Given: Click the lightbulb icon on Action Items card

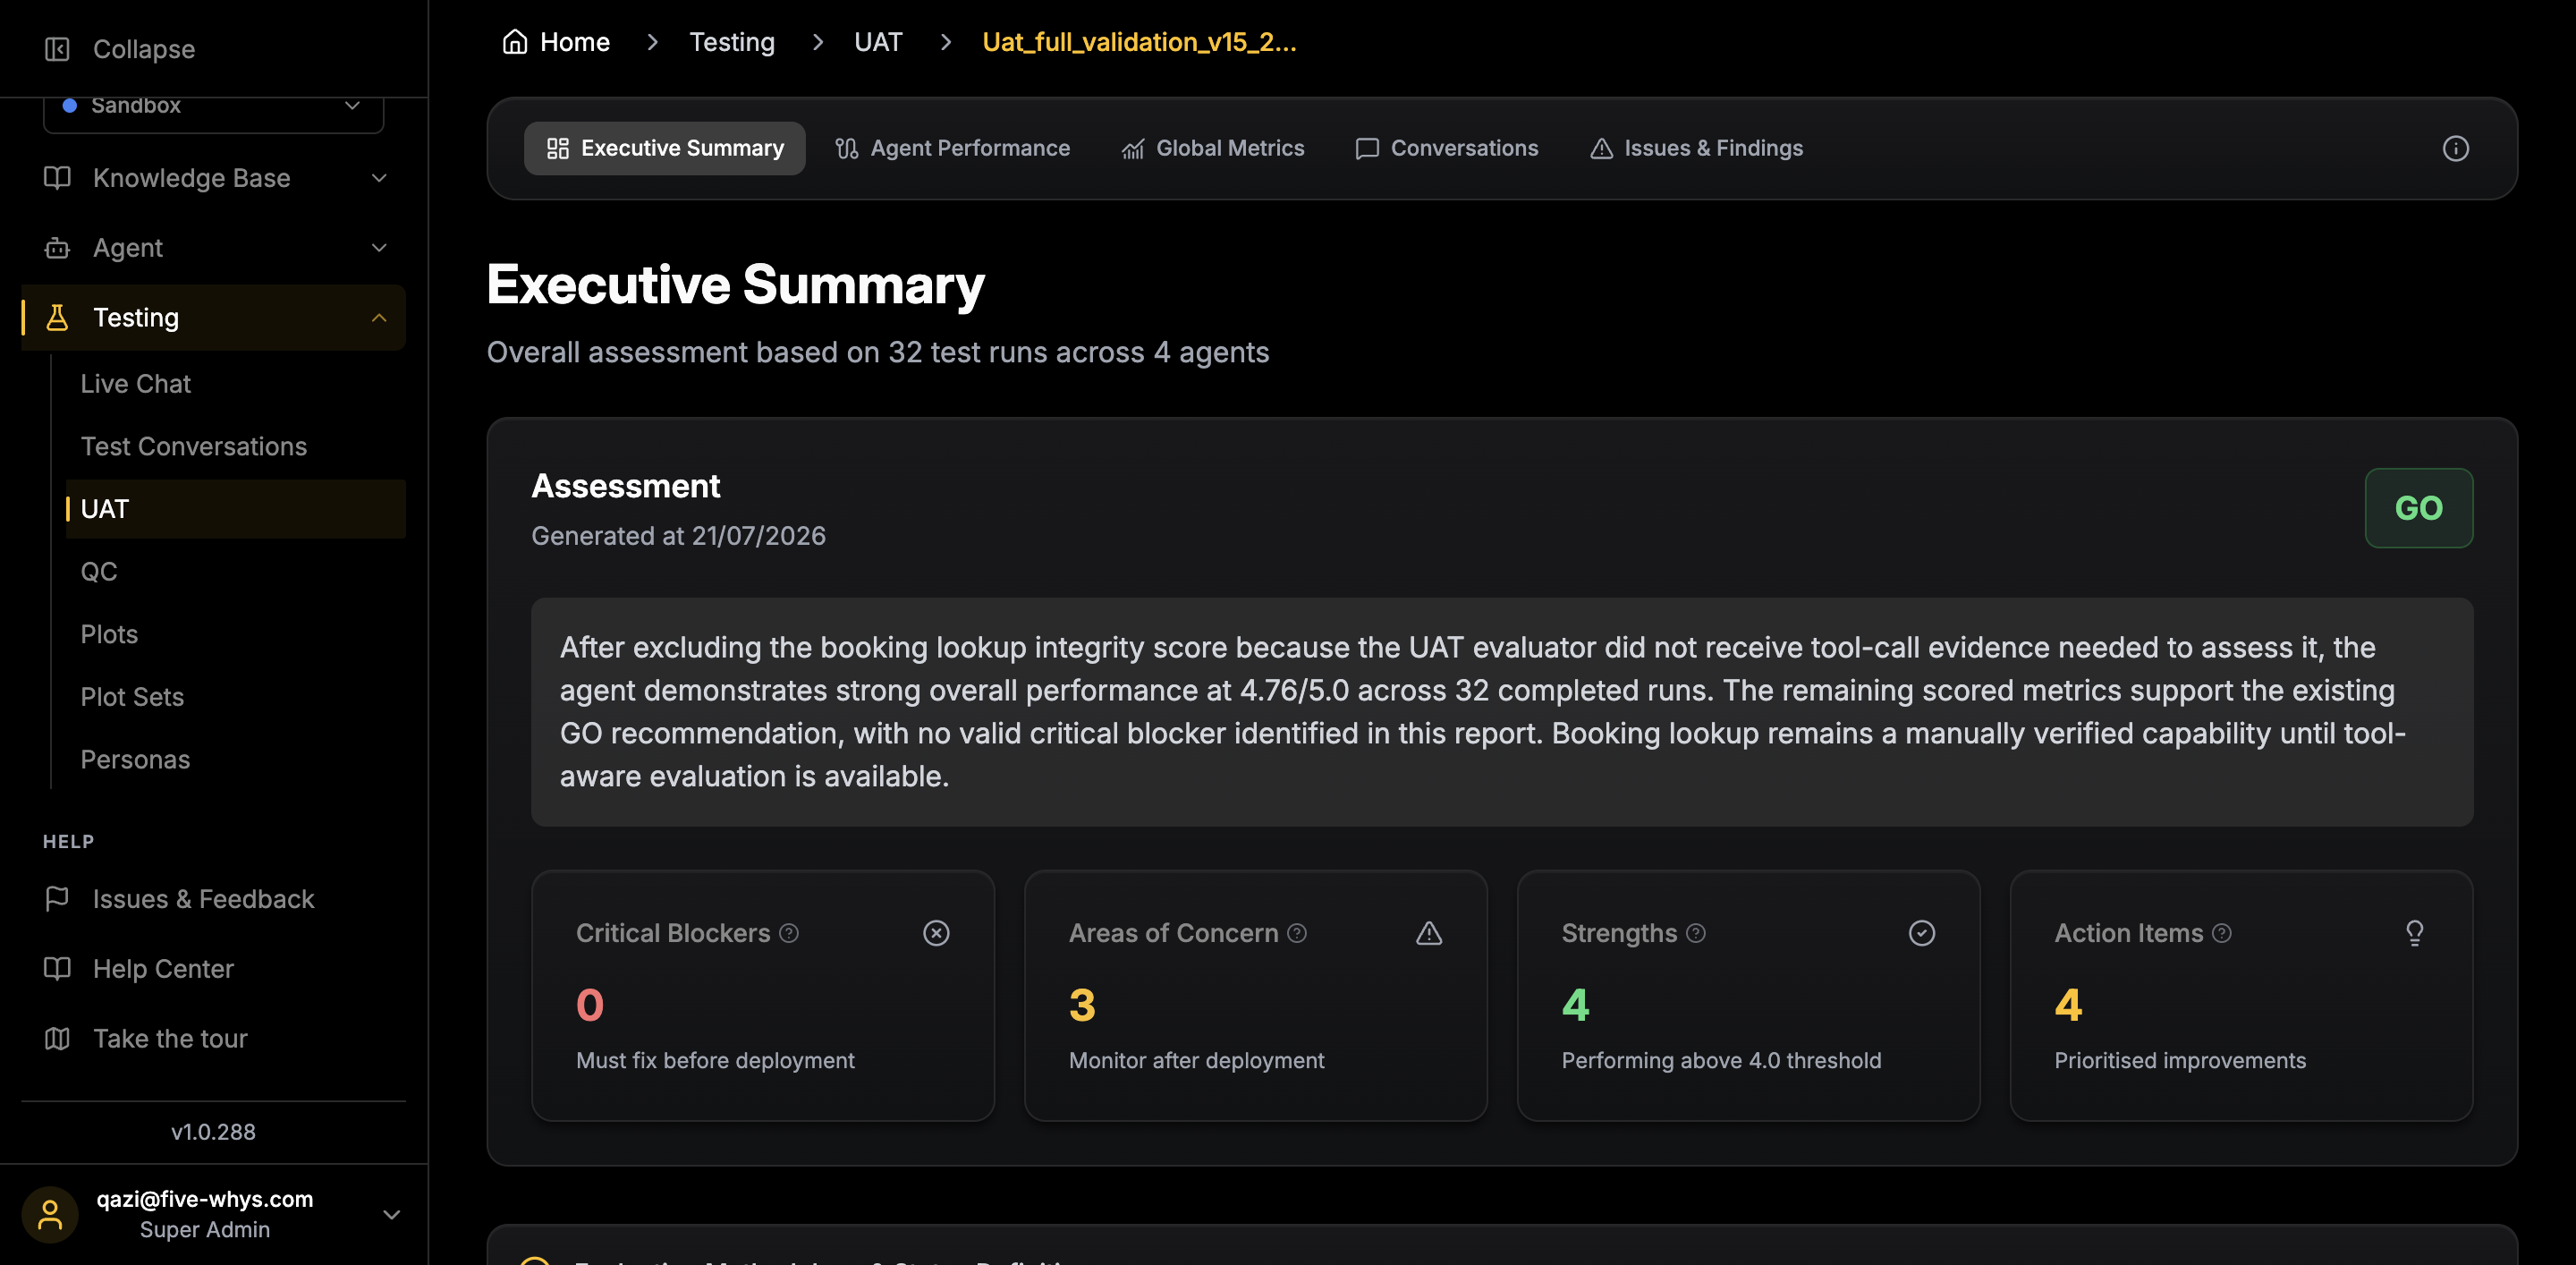Looking at the screenshot, I should tap(2414, 933).
